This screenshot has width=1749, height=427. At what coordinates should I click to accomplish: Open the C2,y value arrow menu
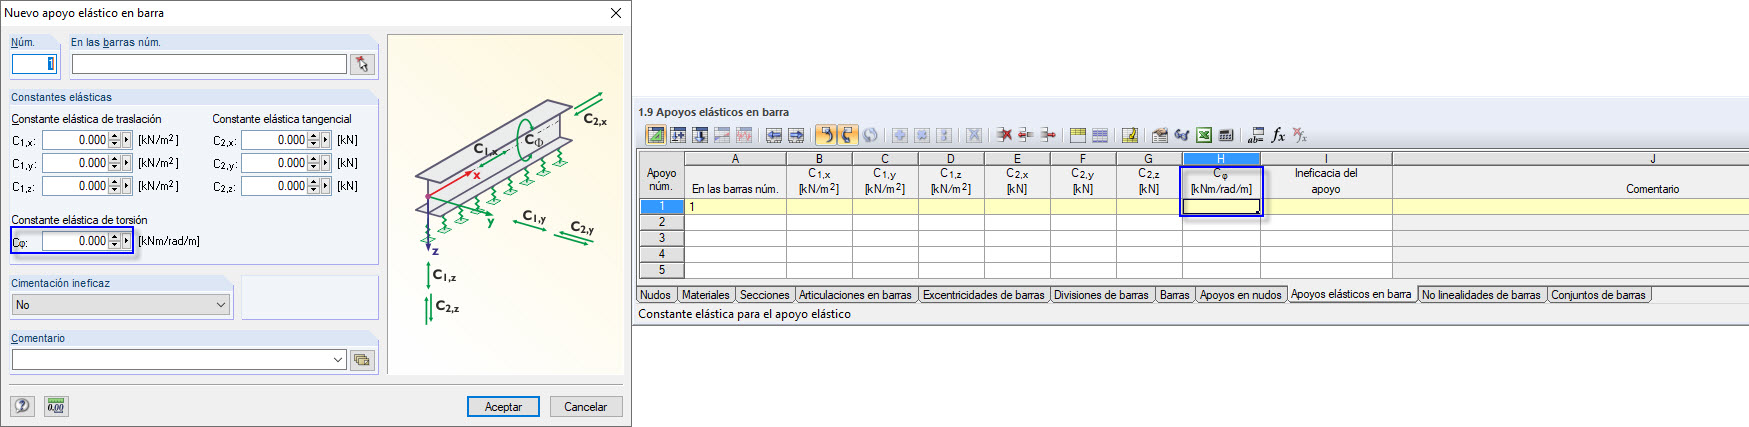325,163
